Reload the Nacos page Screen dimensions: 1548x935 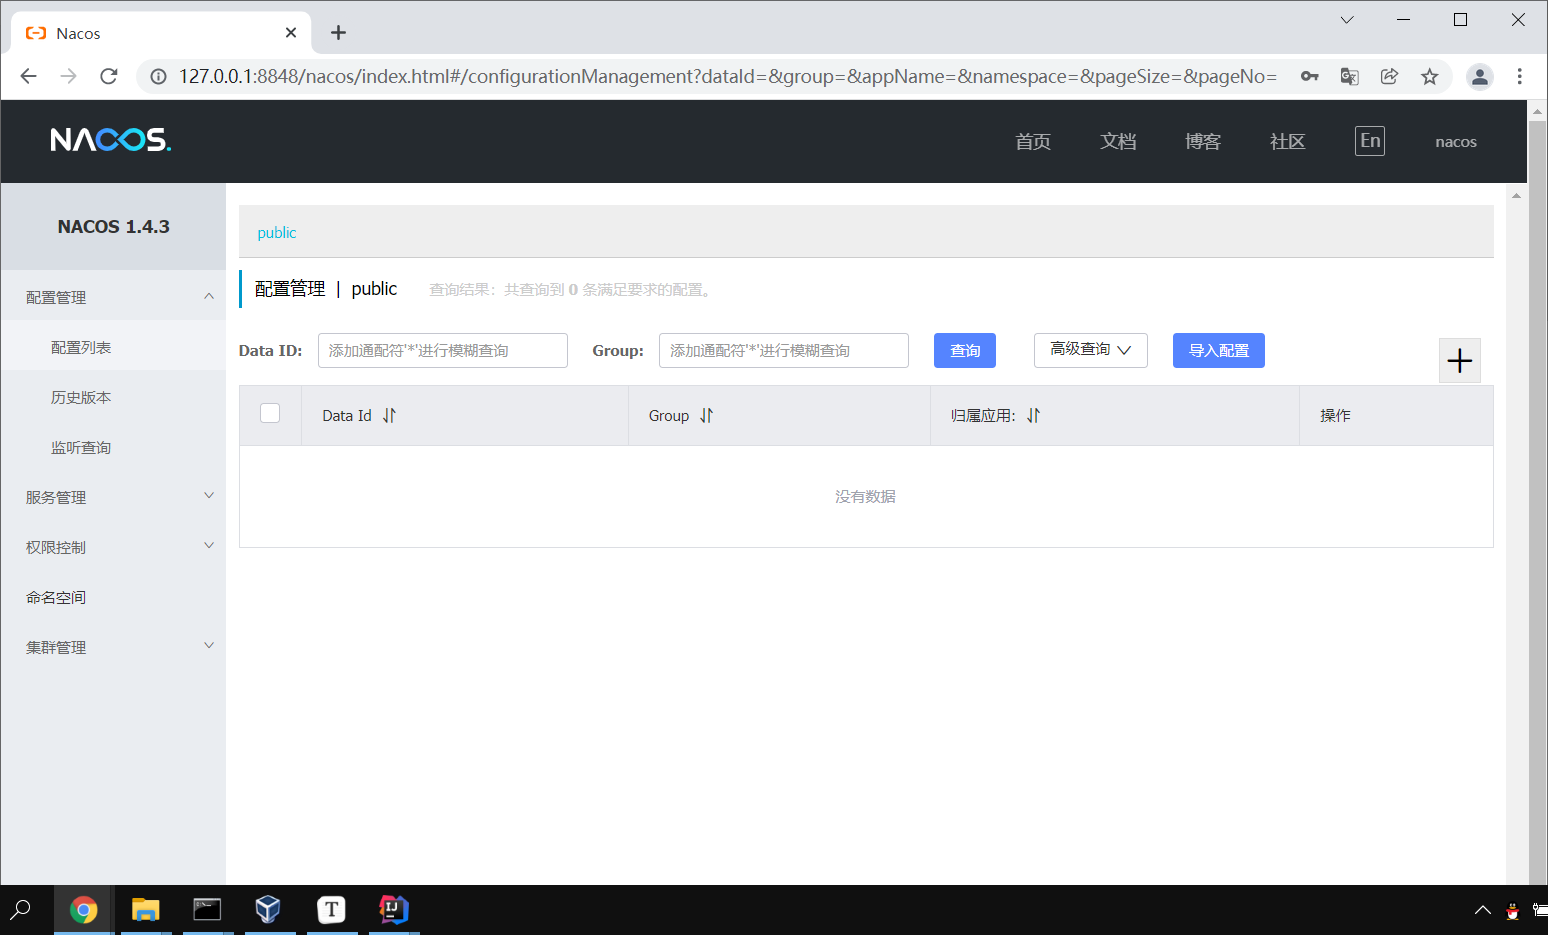click(x=109, y=76)
